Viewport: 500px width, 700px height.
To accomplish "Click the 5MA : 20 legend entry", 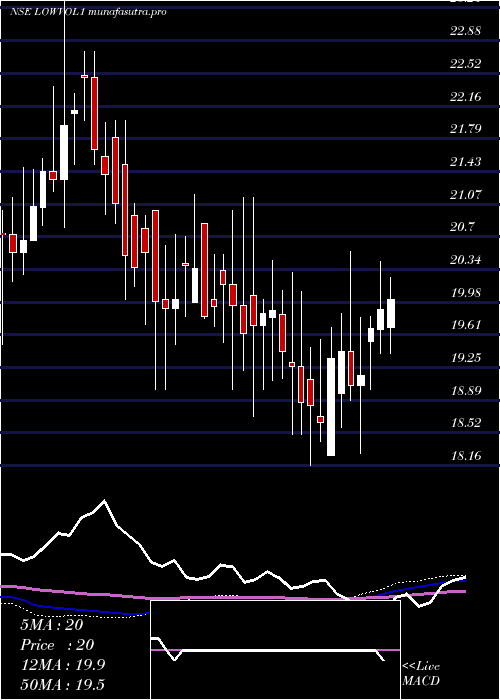I will [x=52, y=625].
